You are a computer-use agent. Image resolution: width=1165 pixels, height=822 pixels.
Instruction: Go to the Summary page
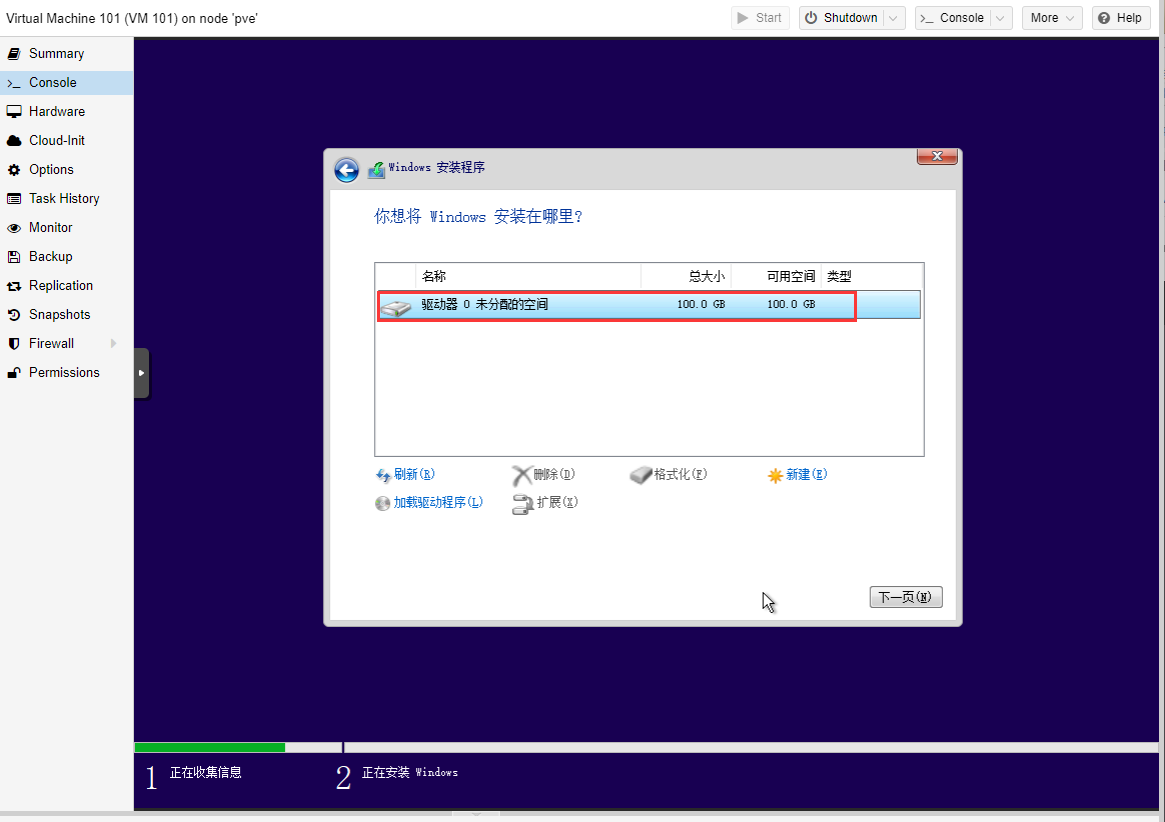tap(56, 54)
